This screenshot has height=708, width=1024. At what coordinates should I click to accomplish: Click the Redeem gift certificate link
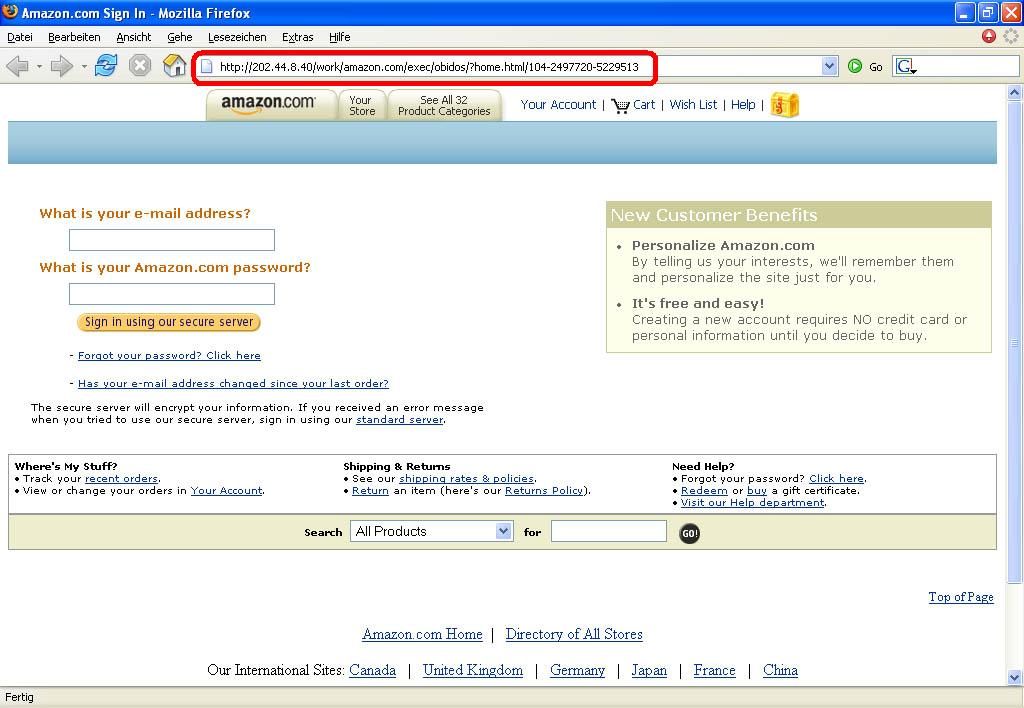[x=704, y=491]
